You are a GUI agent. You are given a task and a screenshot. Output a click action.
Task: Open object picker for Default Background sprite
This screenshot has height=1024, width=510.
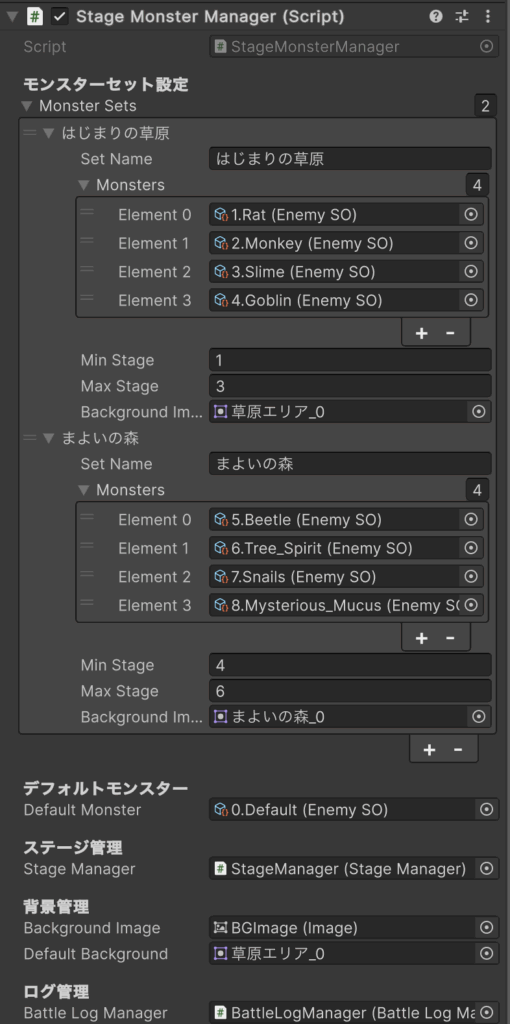tap(486, 953)
